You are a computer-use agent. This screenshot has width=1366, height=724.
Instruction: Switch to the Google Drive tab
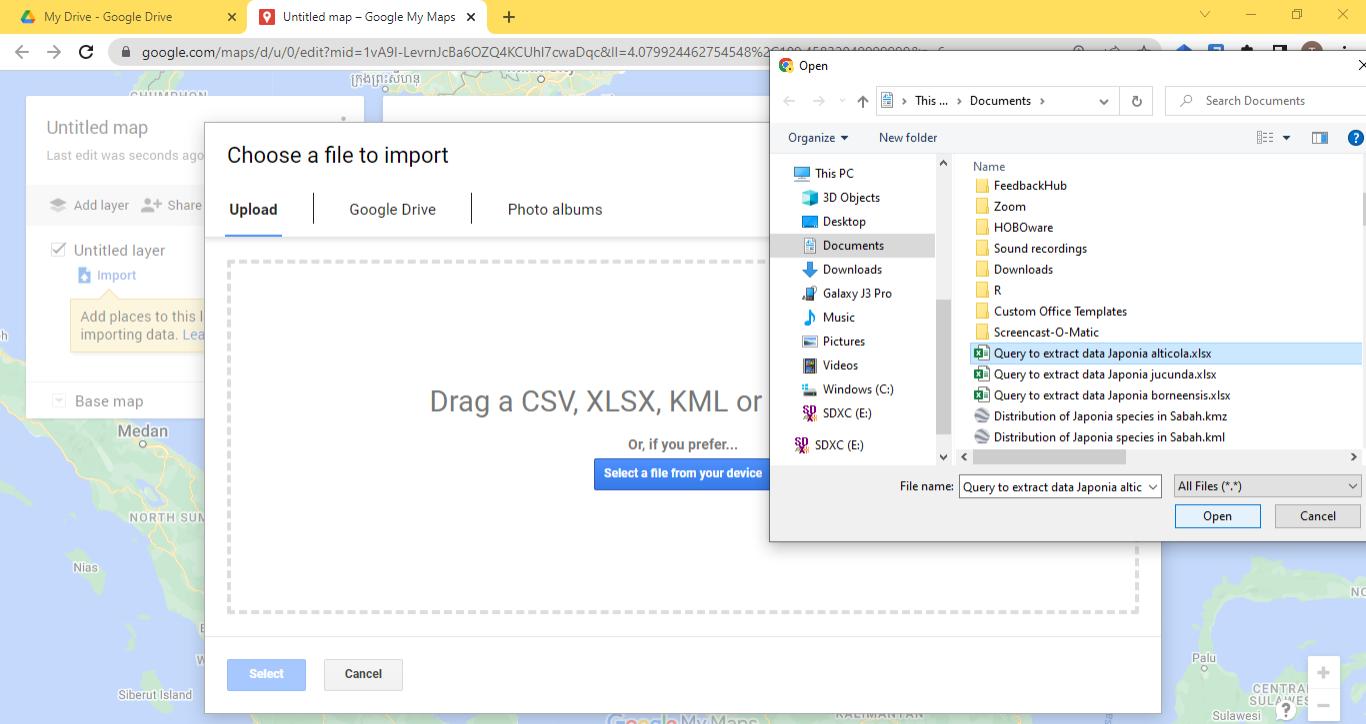pyautogui.click(x=392, y=209)
